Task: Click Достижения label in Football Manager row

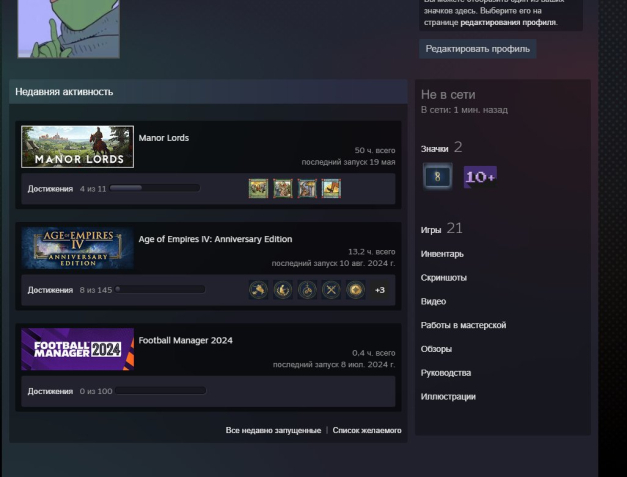Action: tap(50, 391)
